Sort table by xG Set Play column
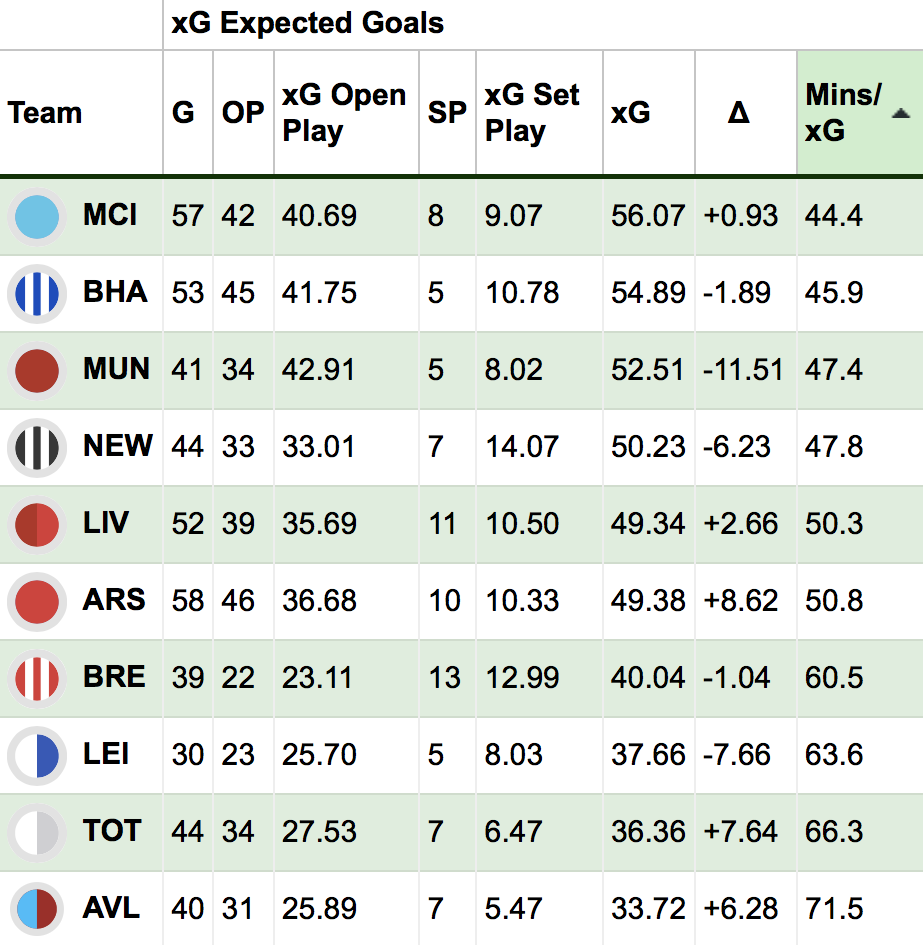 pos(532,113)
